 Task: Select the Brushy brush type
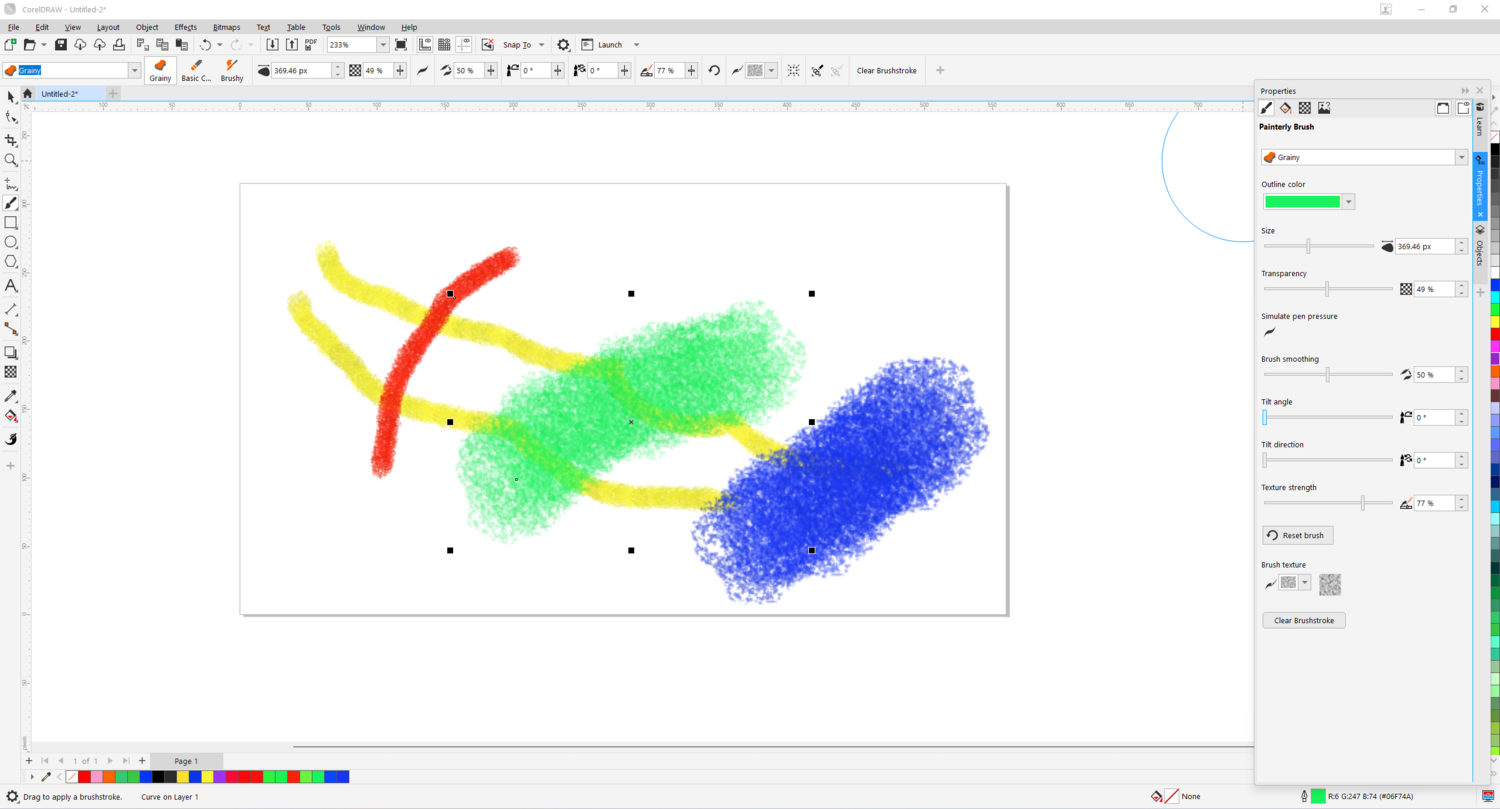coord(232,70)
